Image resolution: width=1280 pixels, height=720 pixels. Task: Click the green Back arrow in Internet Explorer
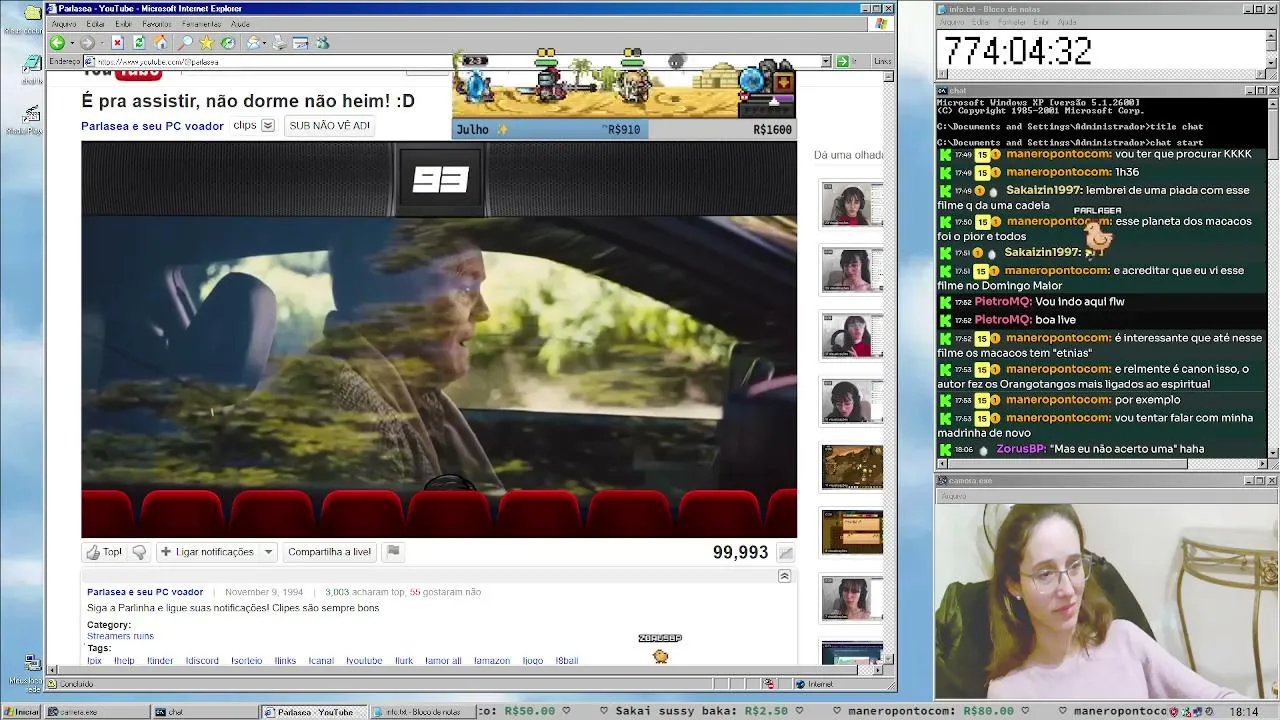click(57, 43)
